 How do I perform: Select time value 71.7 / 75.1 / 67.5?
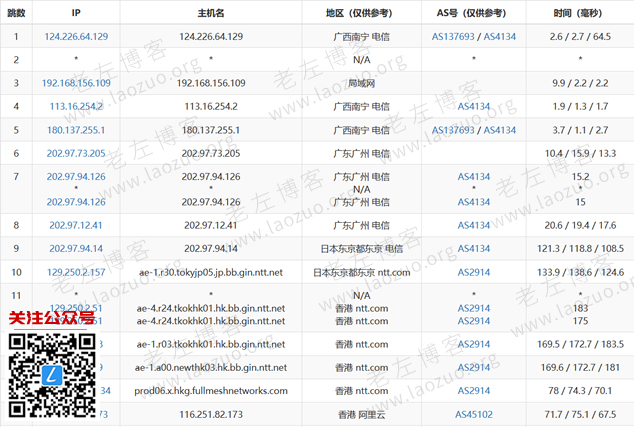coord(580,414)
